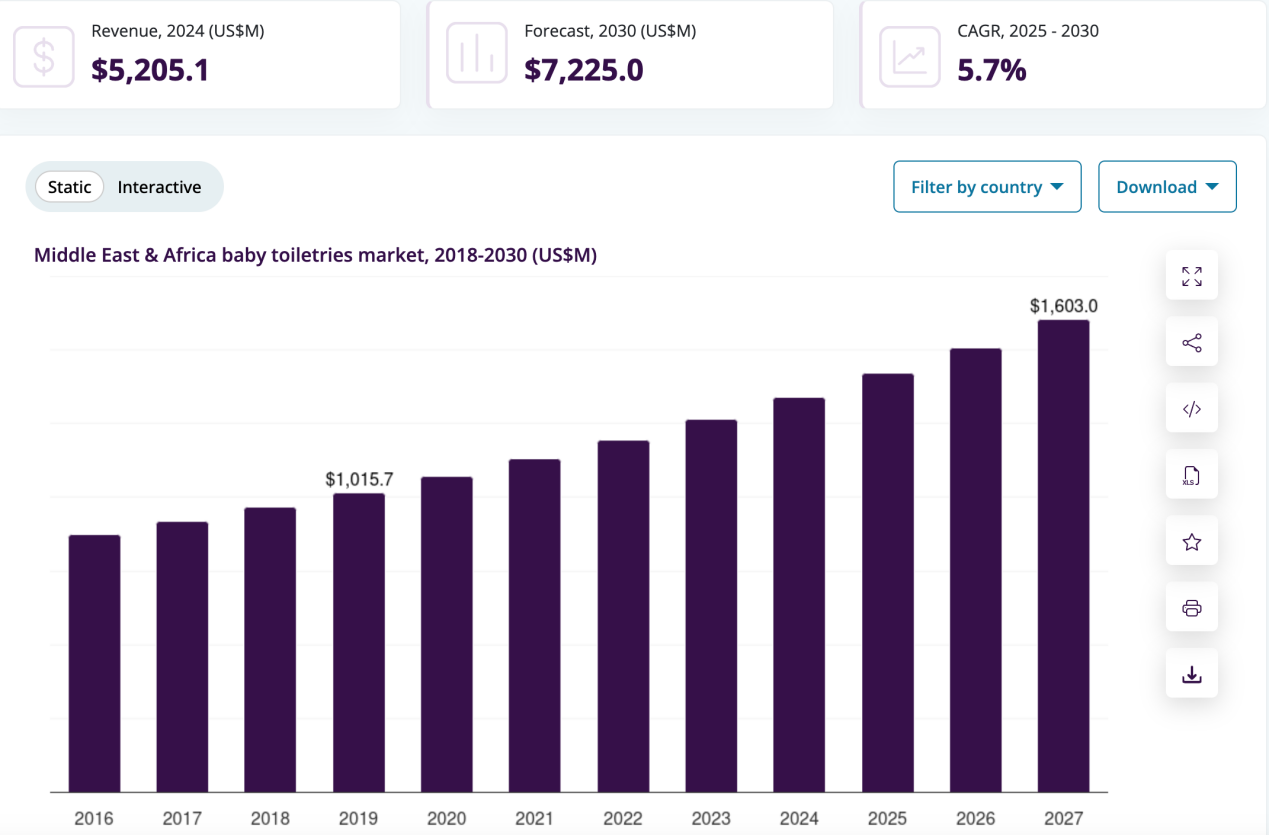Image resolution: width=1269 pixels, height=835 pixels.
Task: Print the chart using printer icon
Action: point(1191,608)
